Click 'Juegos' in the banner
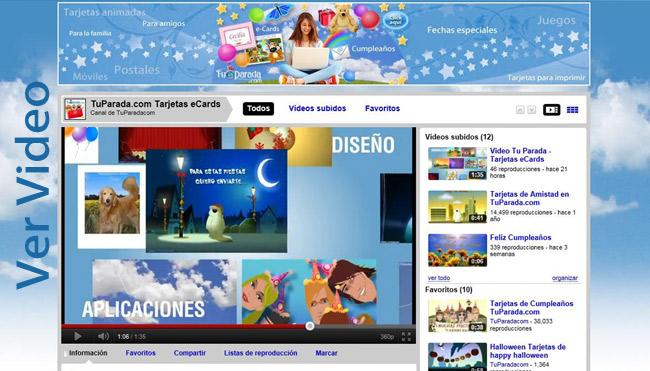The height and width of the screenshot is (371, 650). click(556, 20)
